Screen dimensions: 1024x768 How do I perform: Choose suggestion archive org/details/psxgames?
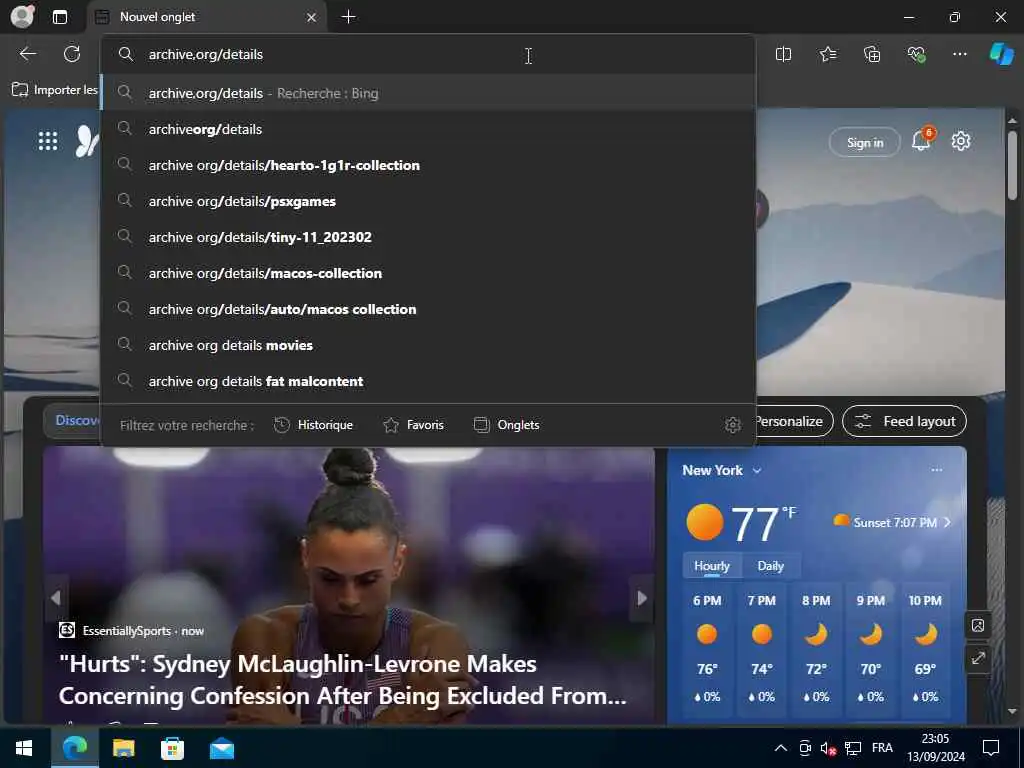pos(428,201)
